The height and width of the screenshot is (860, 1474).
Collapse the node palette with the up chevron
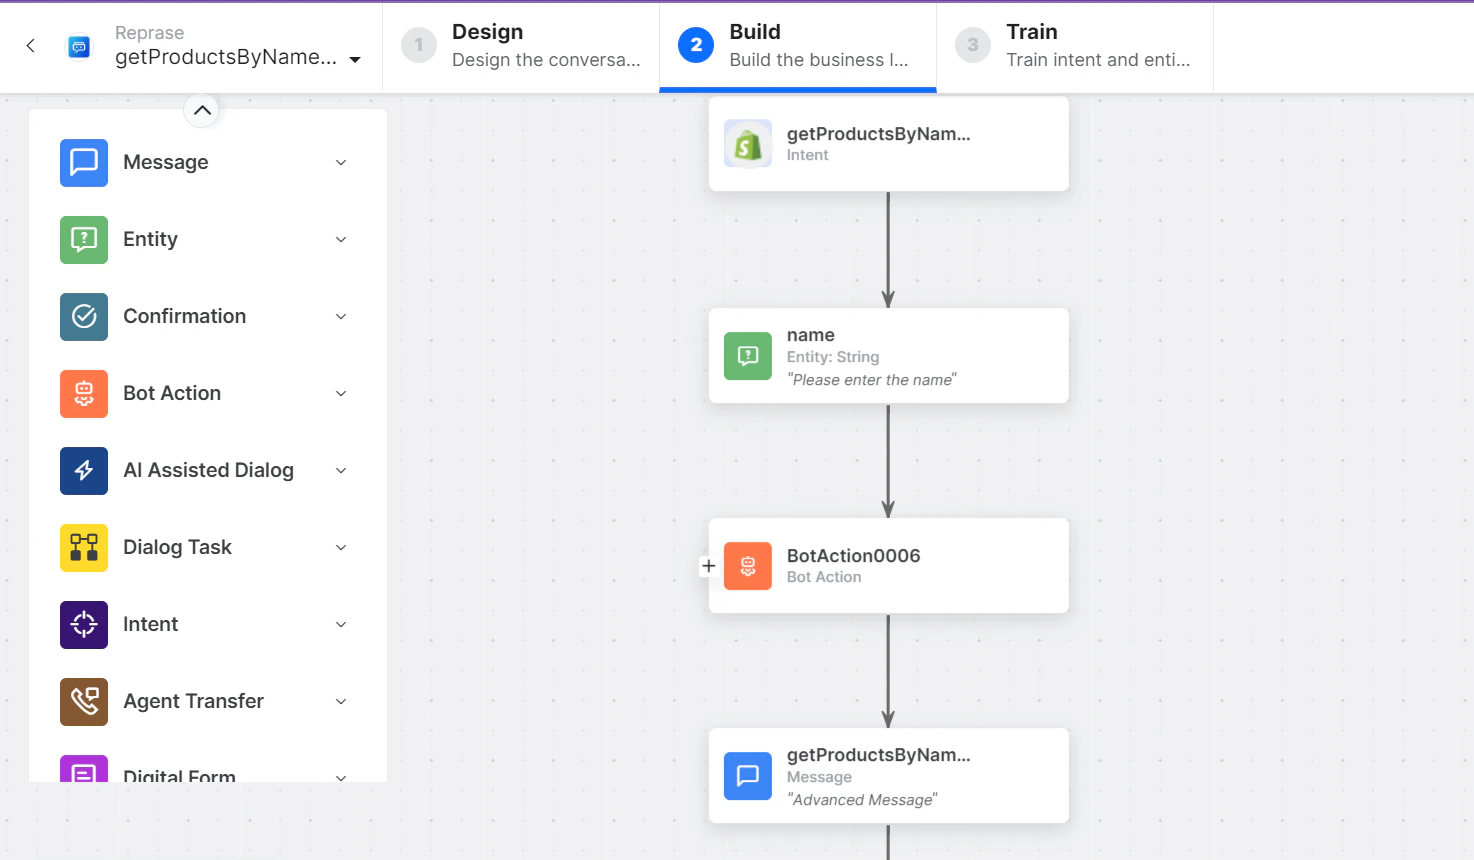point(201,110)
